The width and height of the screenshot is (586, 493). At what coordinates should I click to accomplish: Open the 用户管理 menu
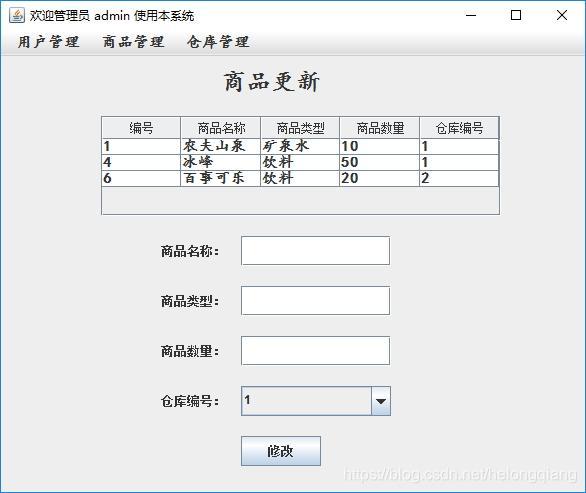(49, 41)
